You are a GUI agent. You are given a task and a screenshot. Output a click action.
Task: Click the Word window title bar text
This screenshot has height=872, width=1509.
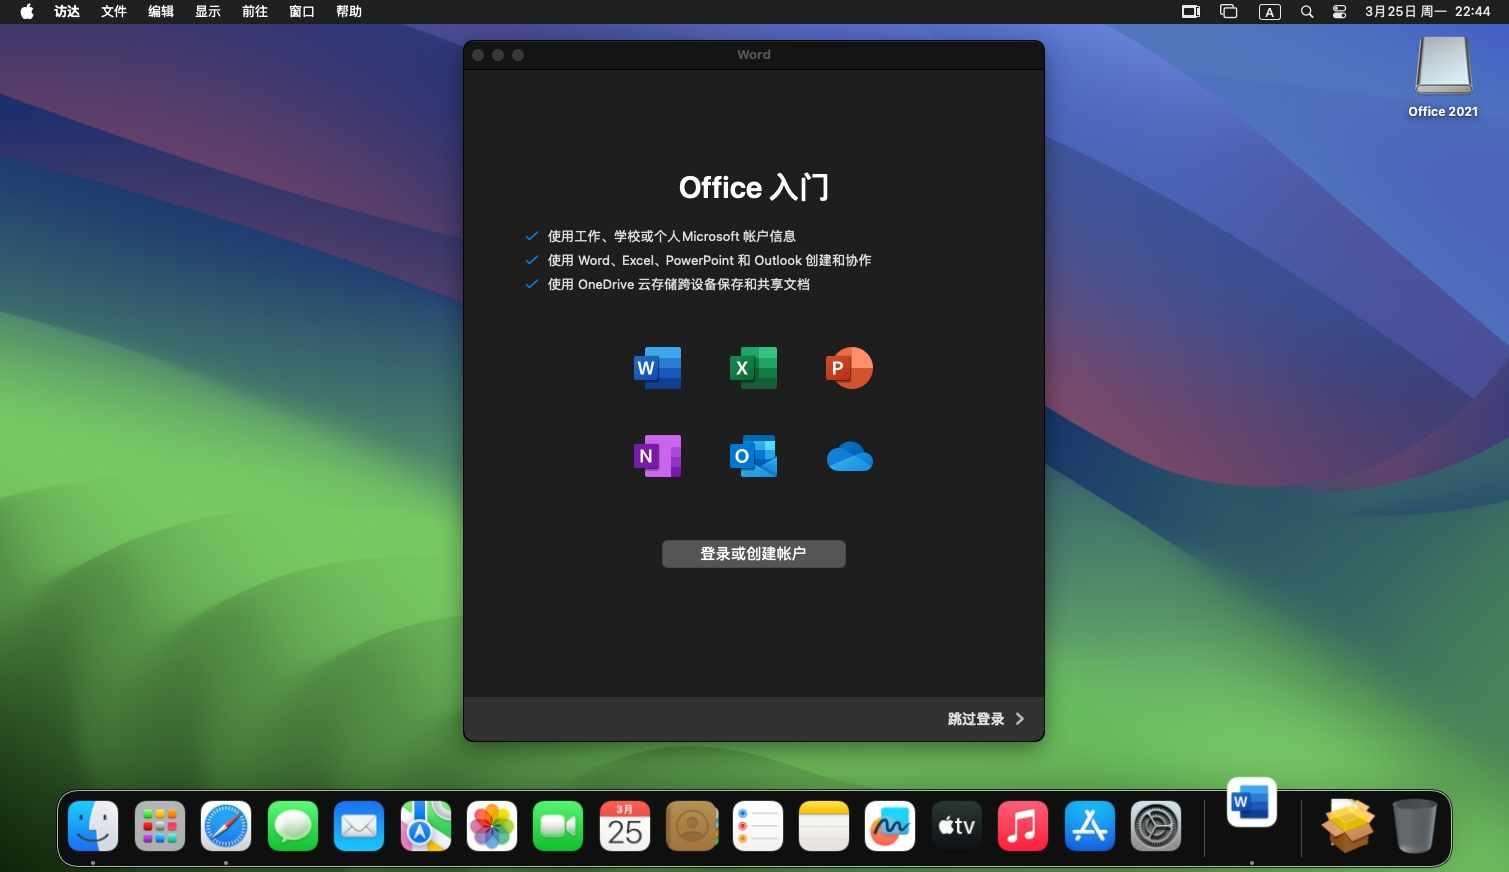(754, 55)
